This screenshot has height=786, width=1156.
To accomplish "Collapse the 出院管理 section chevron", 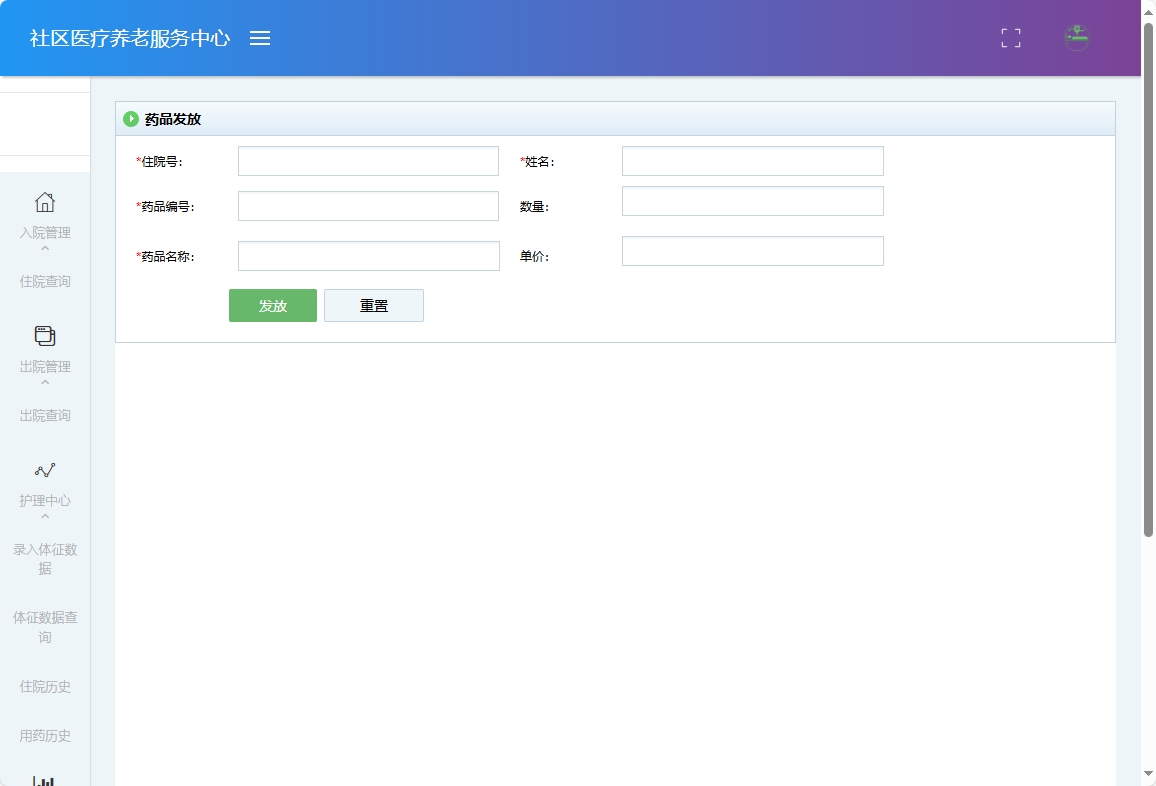I will (x=44, y=381).
